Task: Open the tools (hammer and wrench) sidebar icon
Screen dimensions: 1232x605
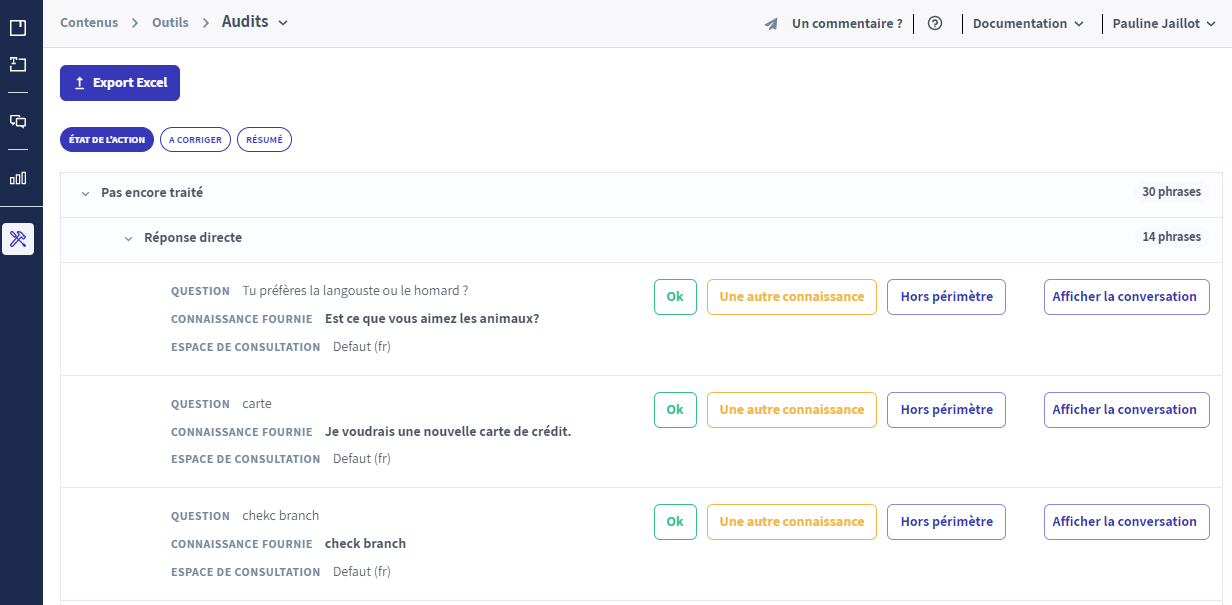Action: [18, 239]
